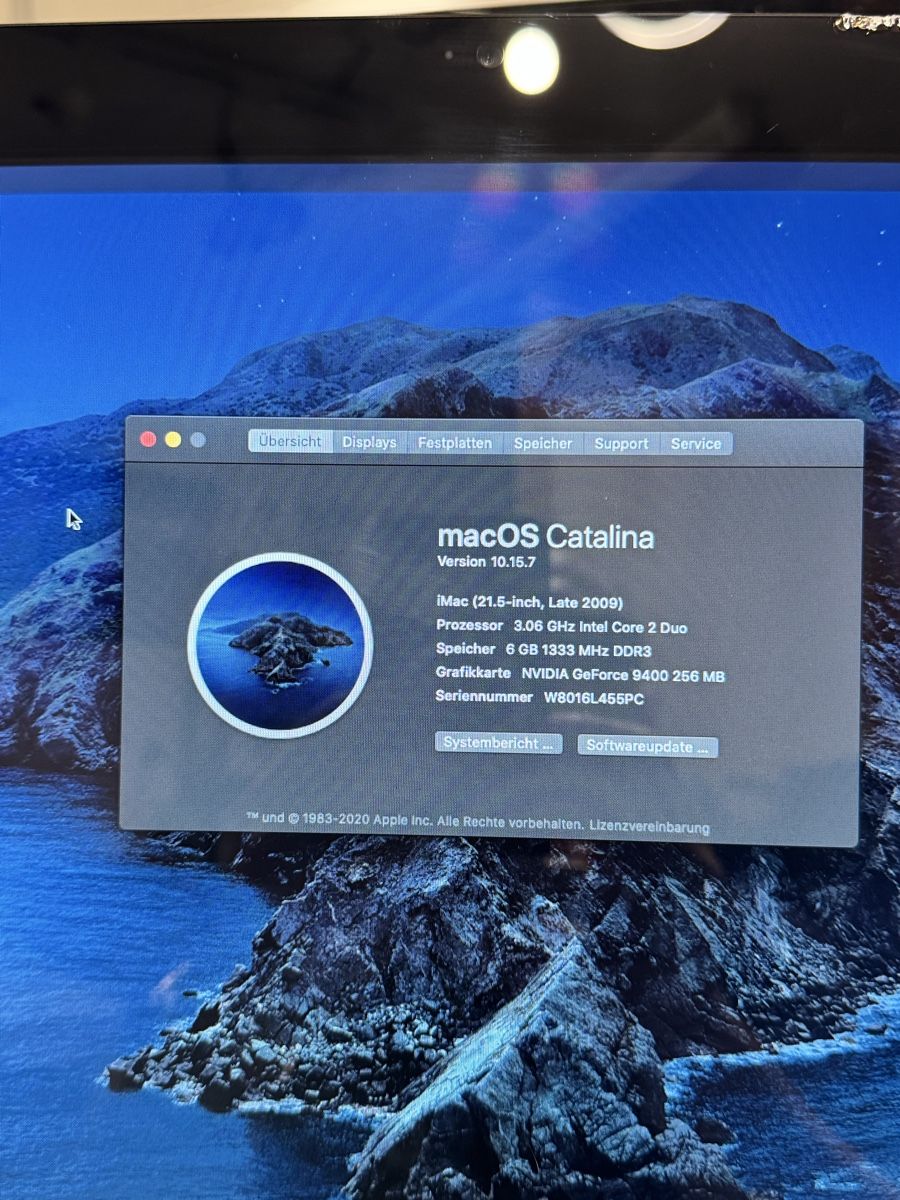Screen dimensions: 900x1200
Task: Close the About This Mac window
Action: pos(148,439)
